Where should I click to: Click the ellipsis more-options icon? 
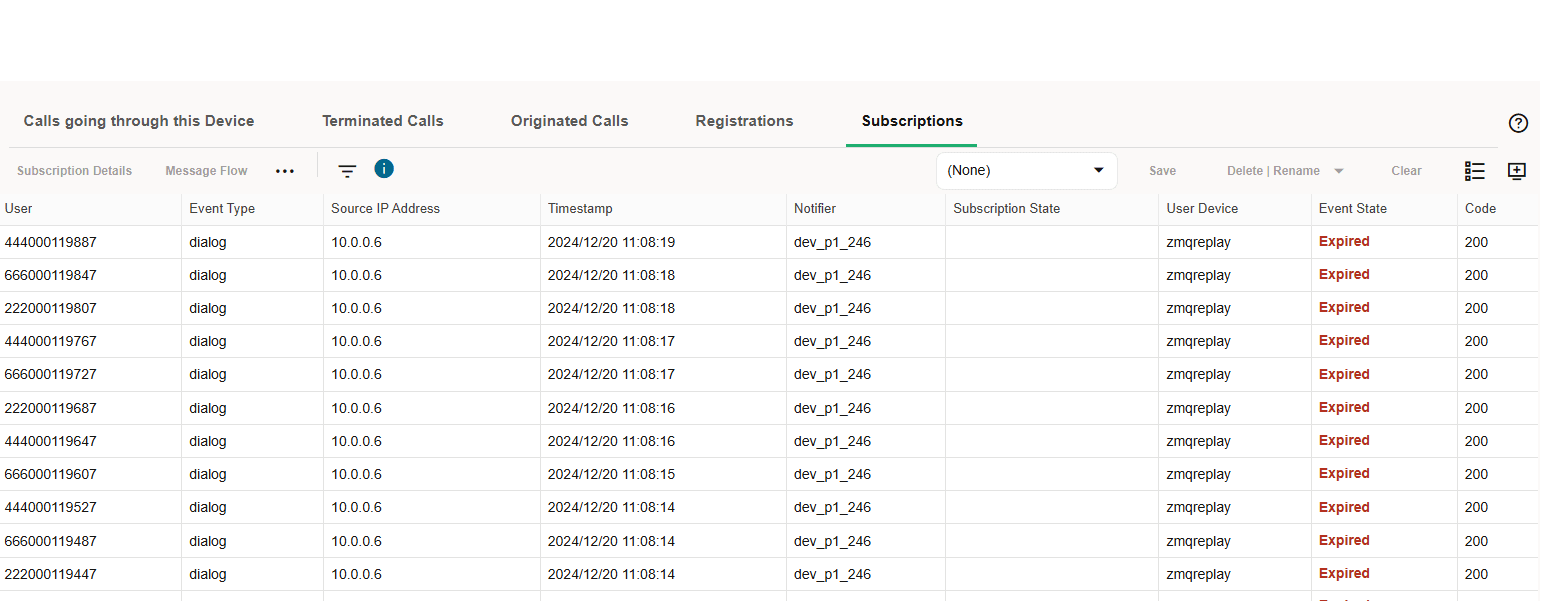coord(285,171)
